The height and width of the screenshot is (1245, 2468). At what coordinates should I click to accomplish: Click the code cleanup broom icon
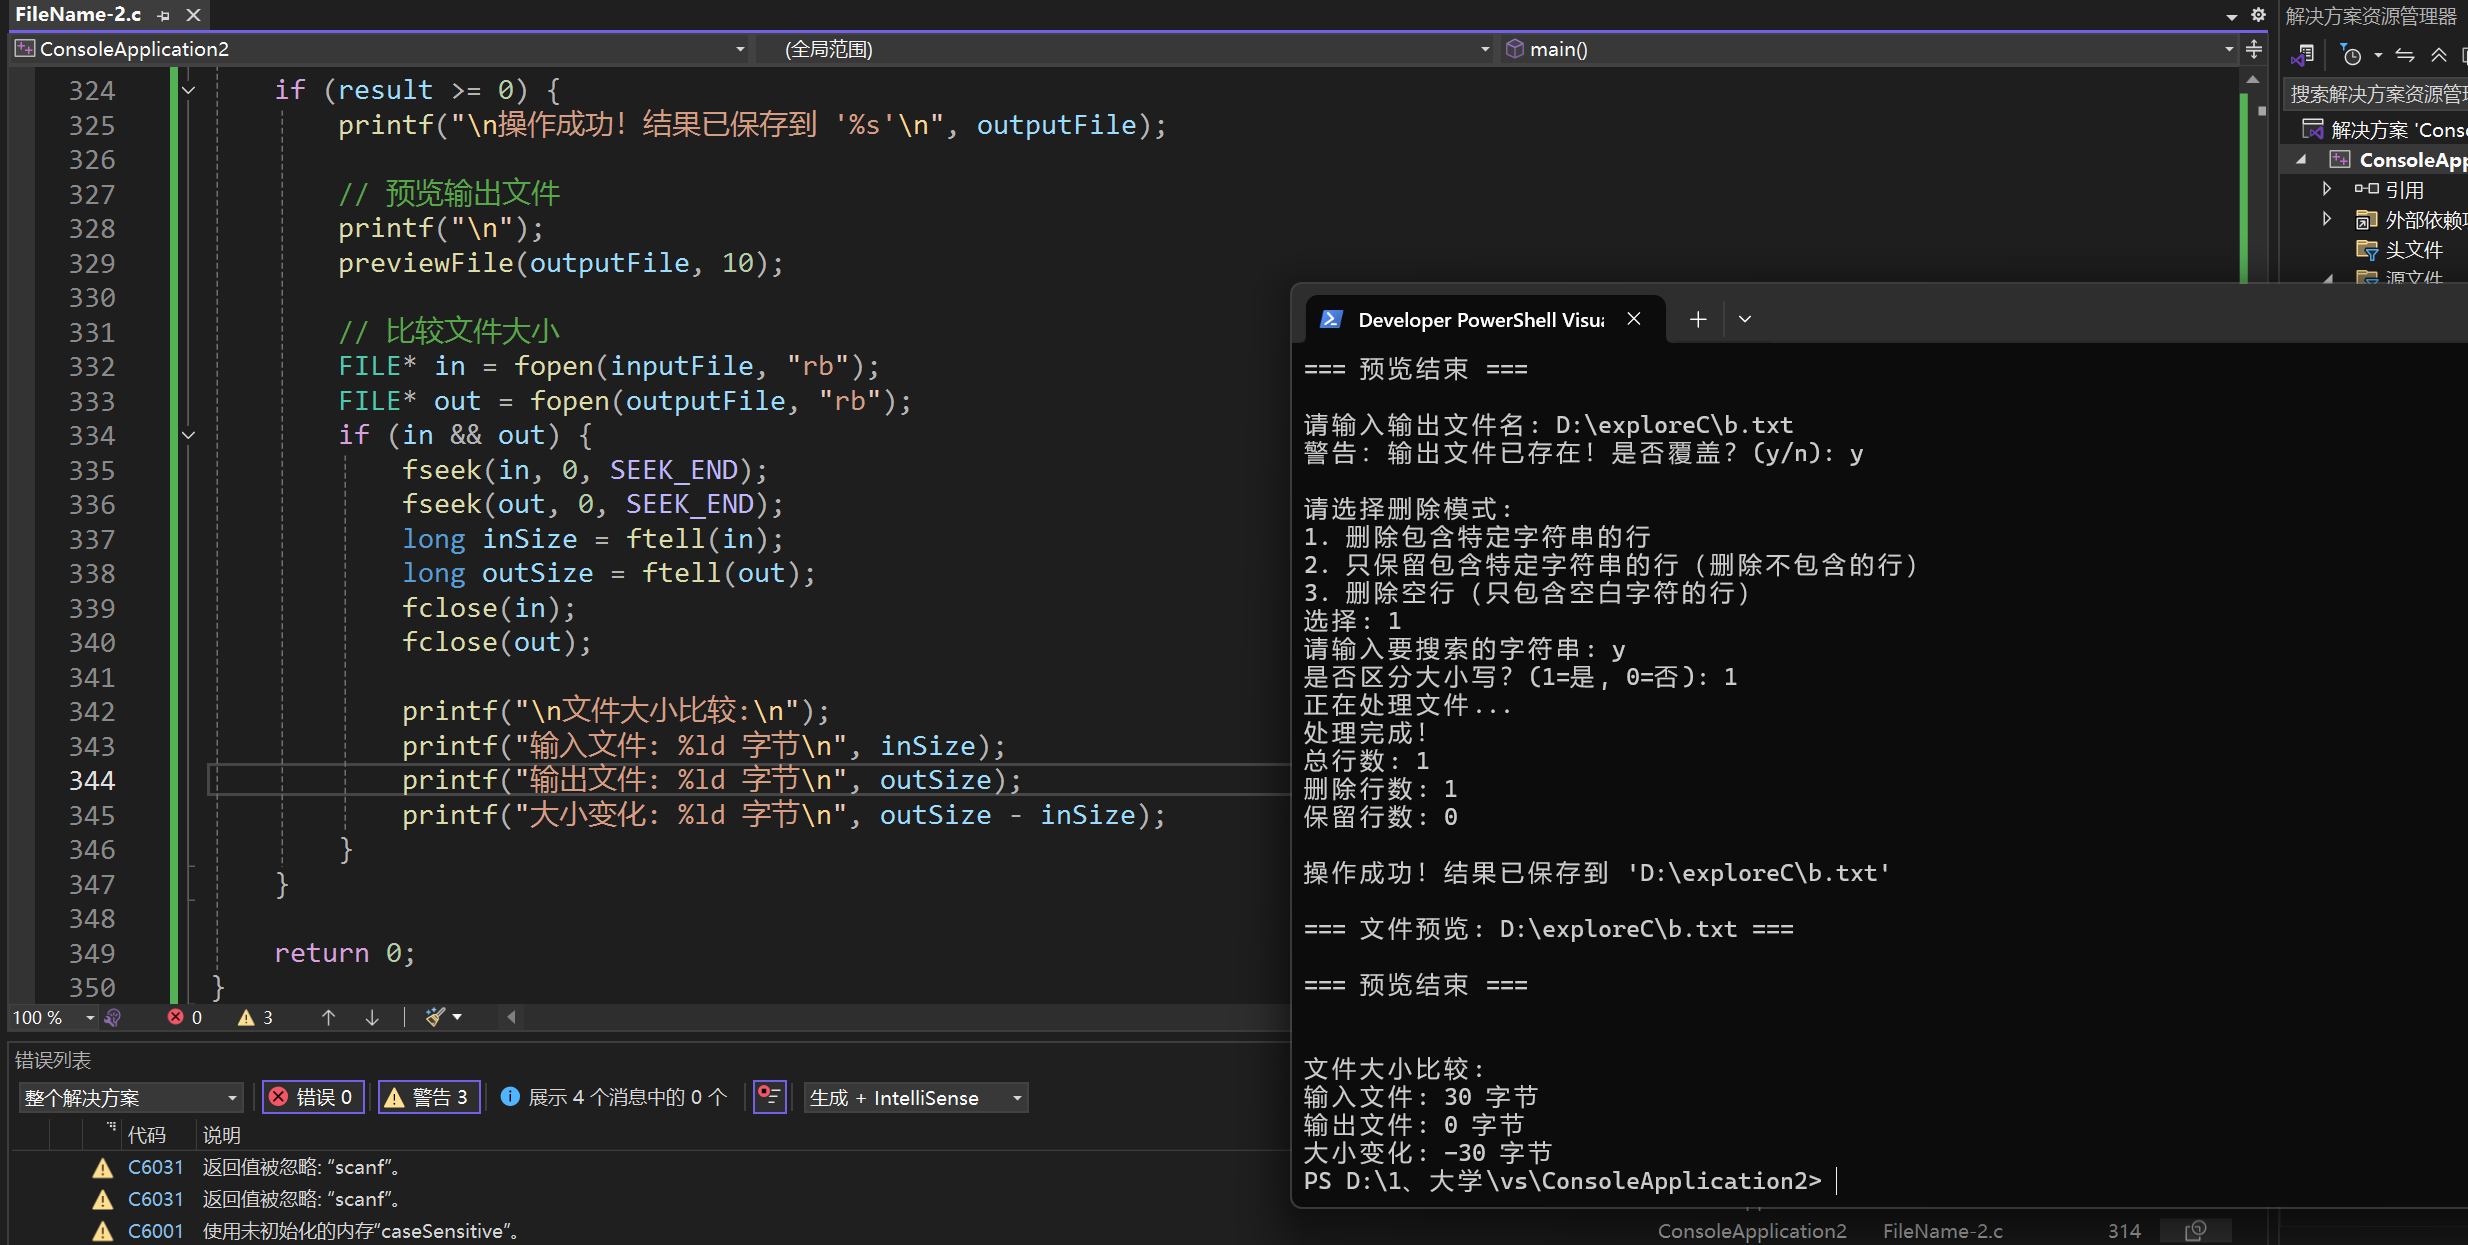[434, 1017]
